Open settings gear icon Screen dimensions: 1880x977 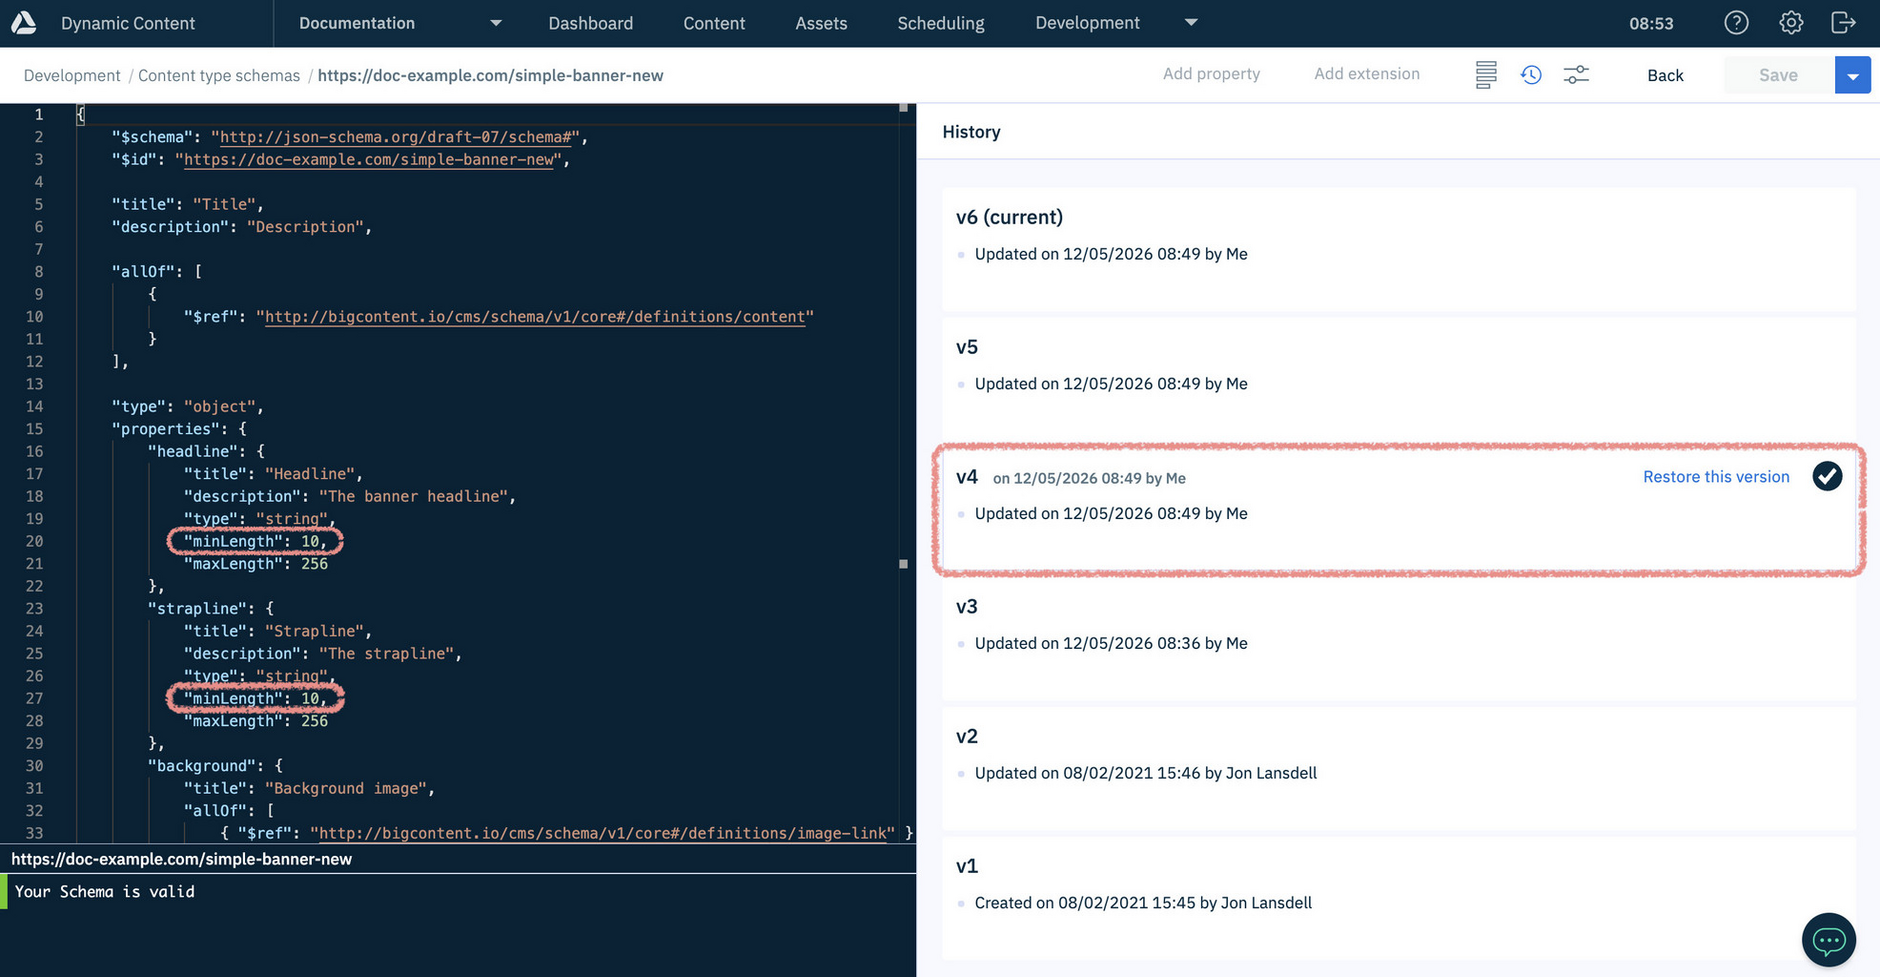(1791, 23)
